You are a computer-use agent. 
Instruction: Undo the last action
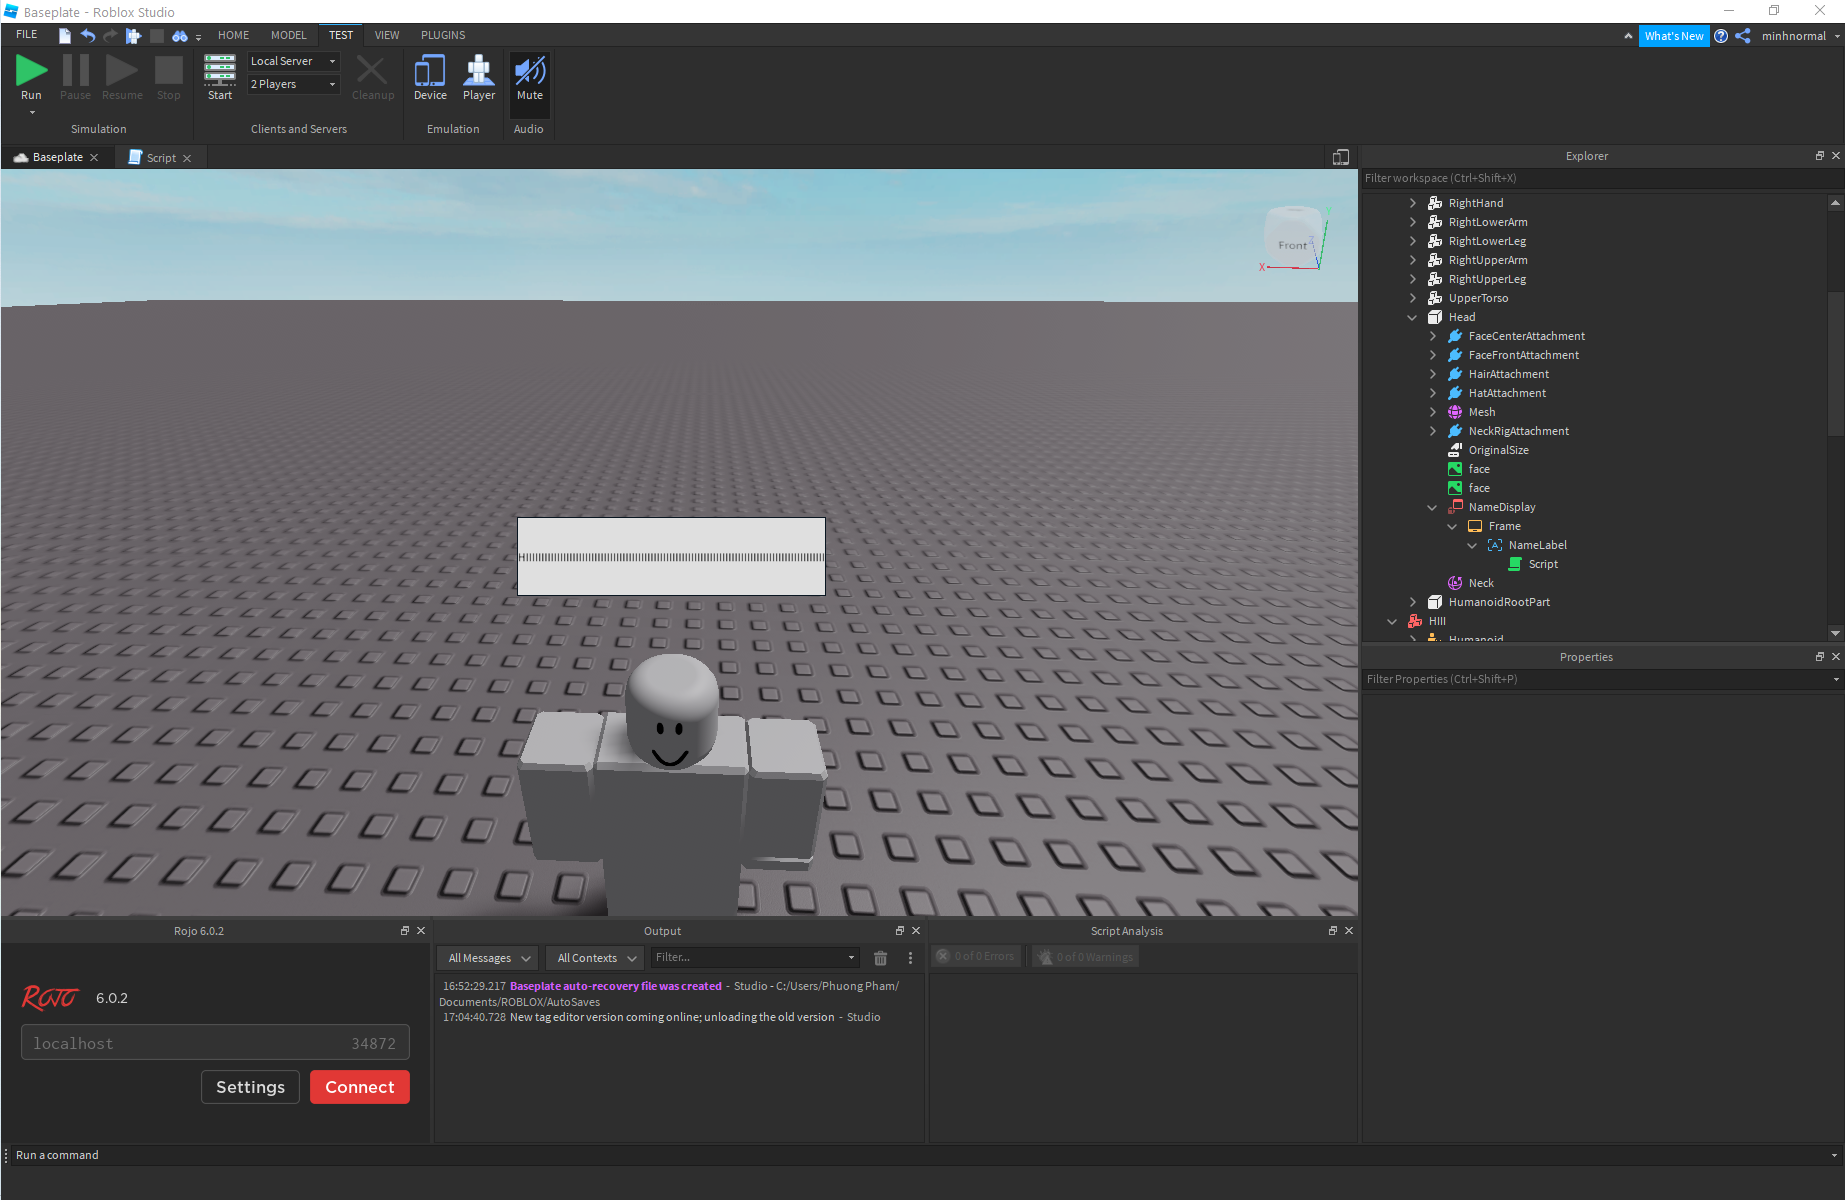click(88, 36)
